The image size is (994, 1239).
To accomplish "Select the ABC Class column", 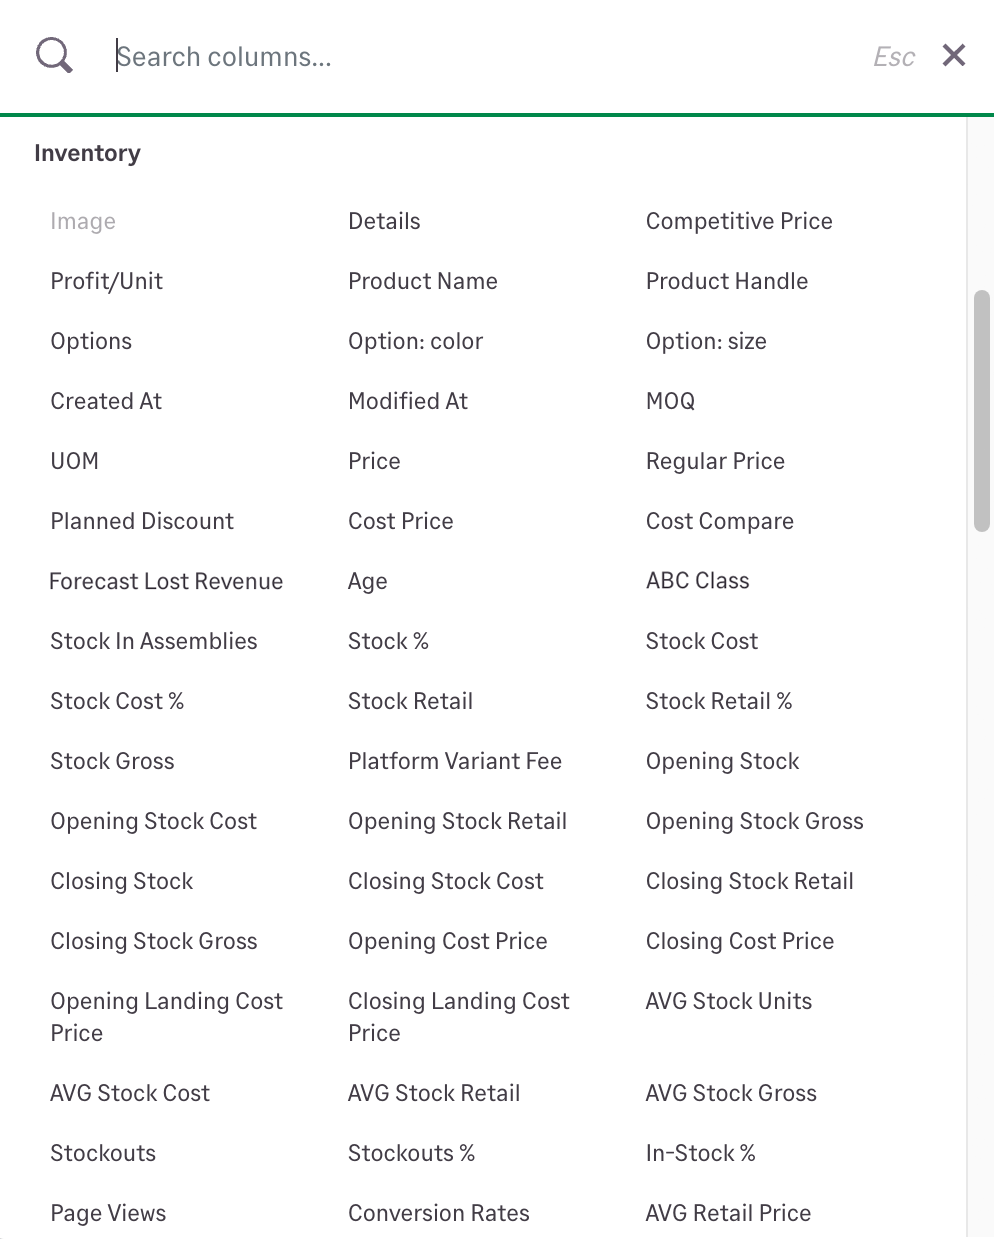I will coord(697,581).
